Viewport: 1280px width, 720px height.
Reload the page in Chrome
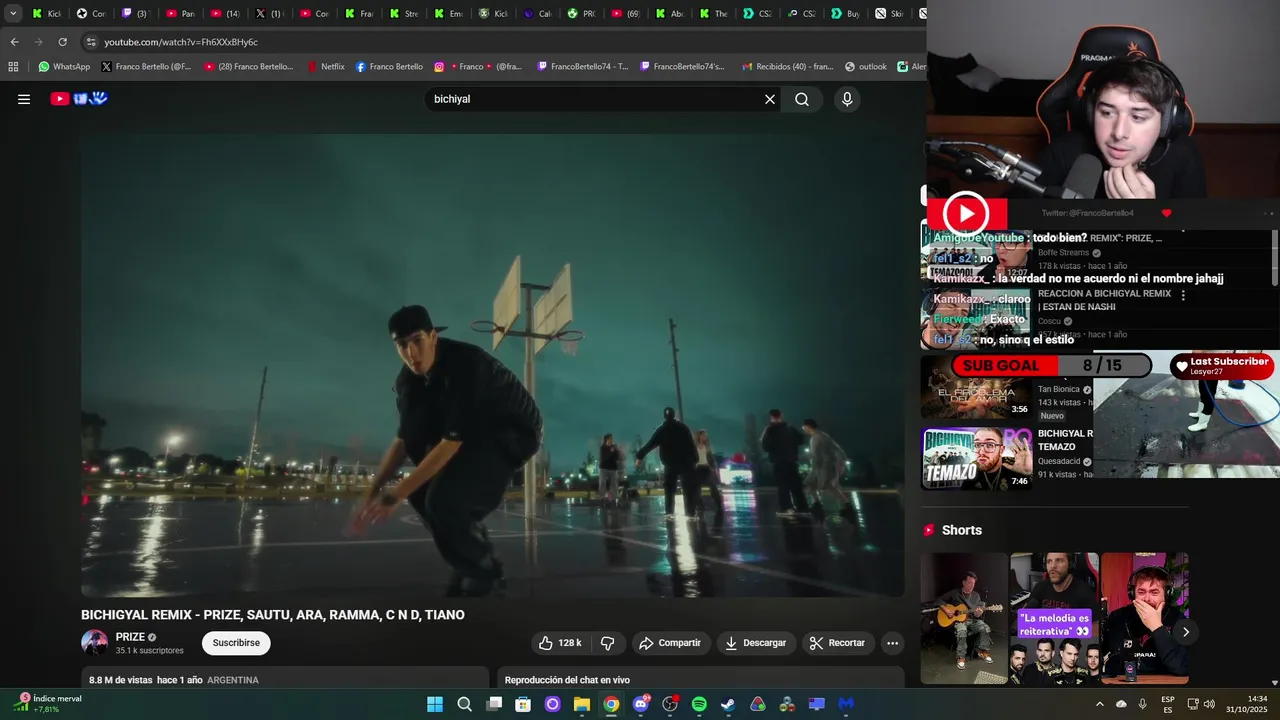coord(62,42)
